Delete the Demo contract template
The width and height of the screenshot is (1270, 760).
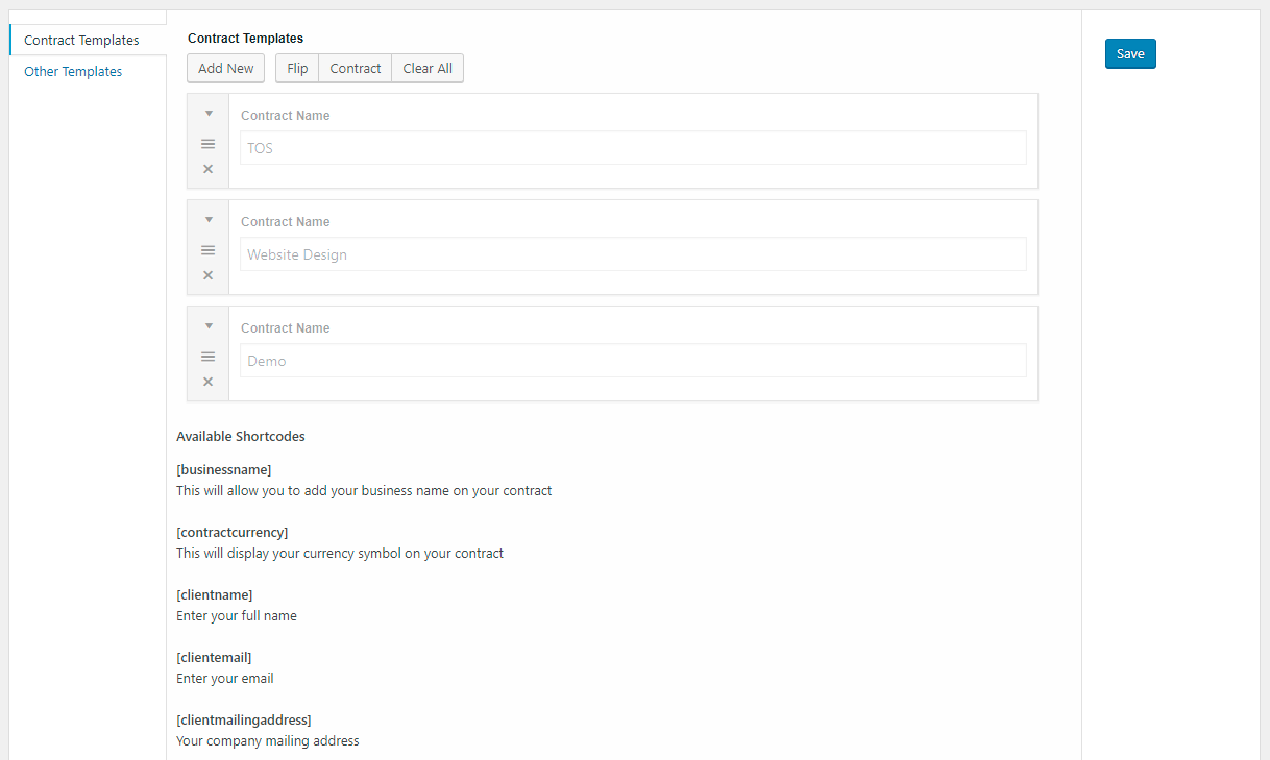click(207, 381)
